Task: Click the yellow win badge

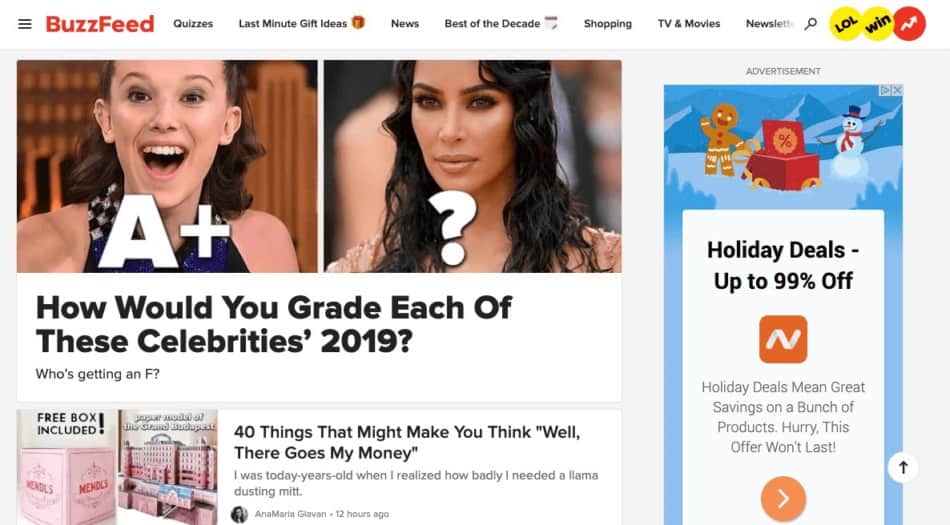Action: (x=877, y=24)
